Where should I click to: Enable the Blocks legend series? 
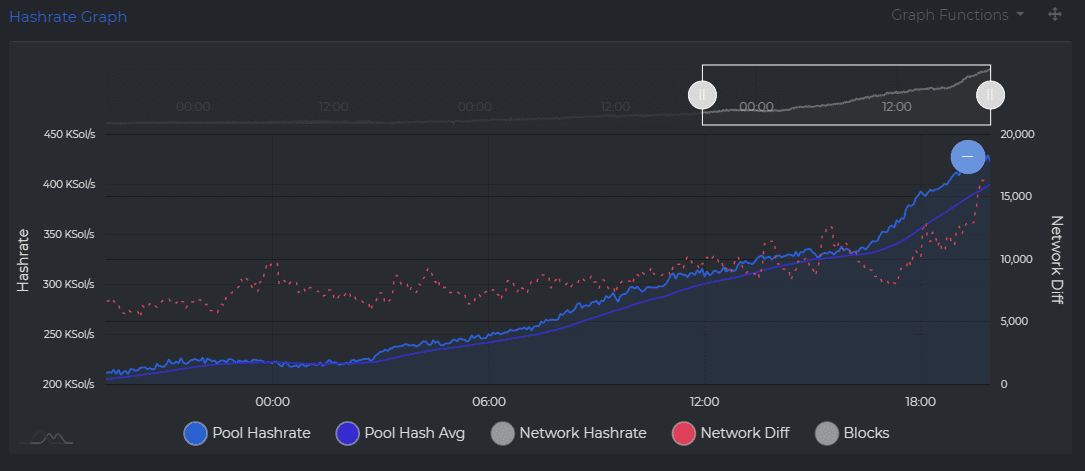852,434
